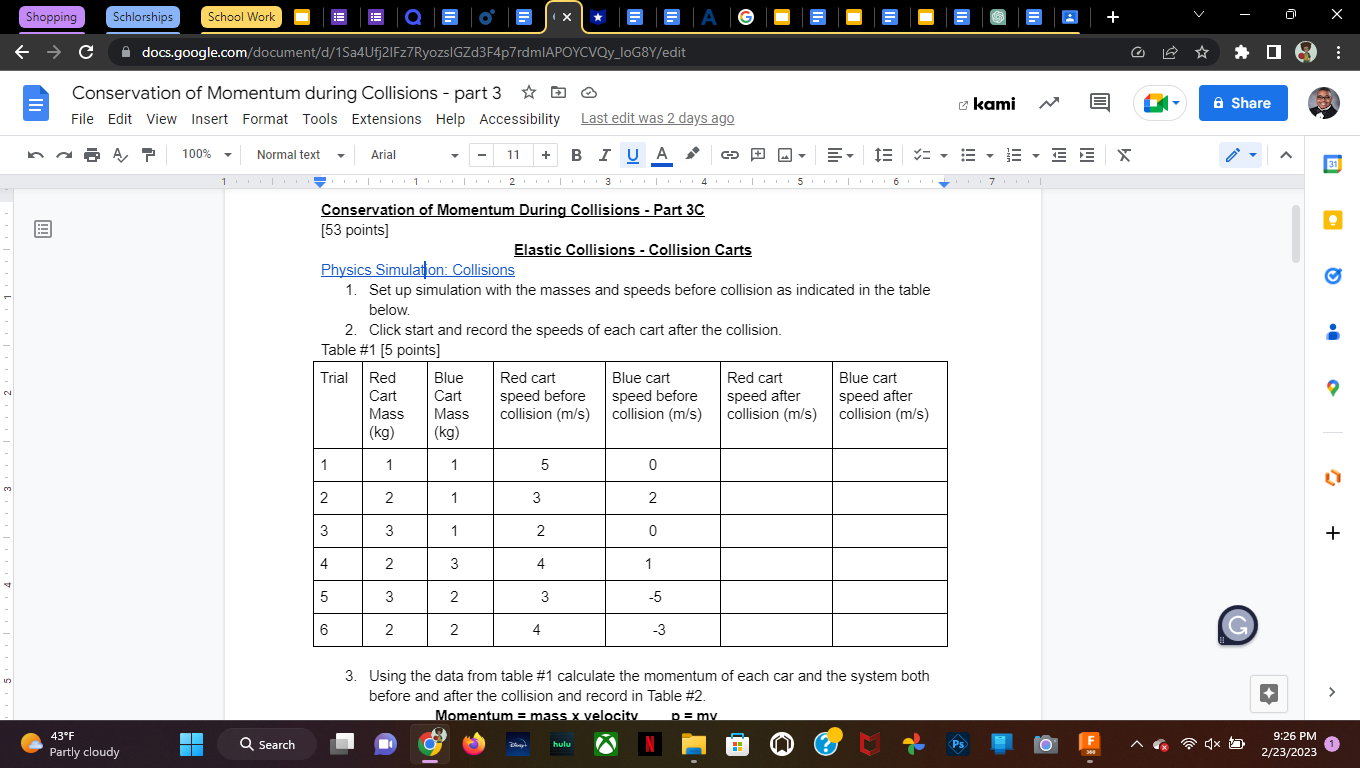Hide the menus with the up chevron
The height and width of the screenshot is (768, 1360).
click(1286, 155)
